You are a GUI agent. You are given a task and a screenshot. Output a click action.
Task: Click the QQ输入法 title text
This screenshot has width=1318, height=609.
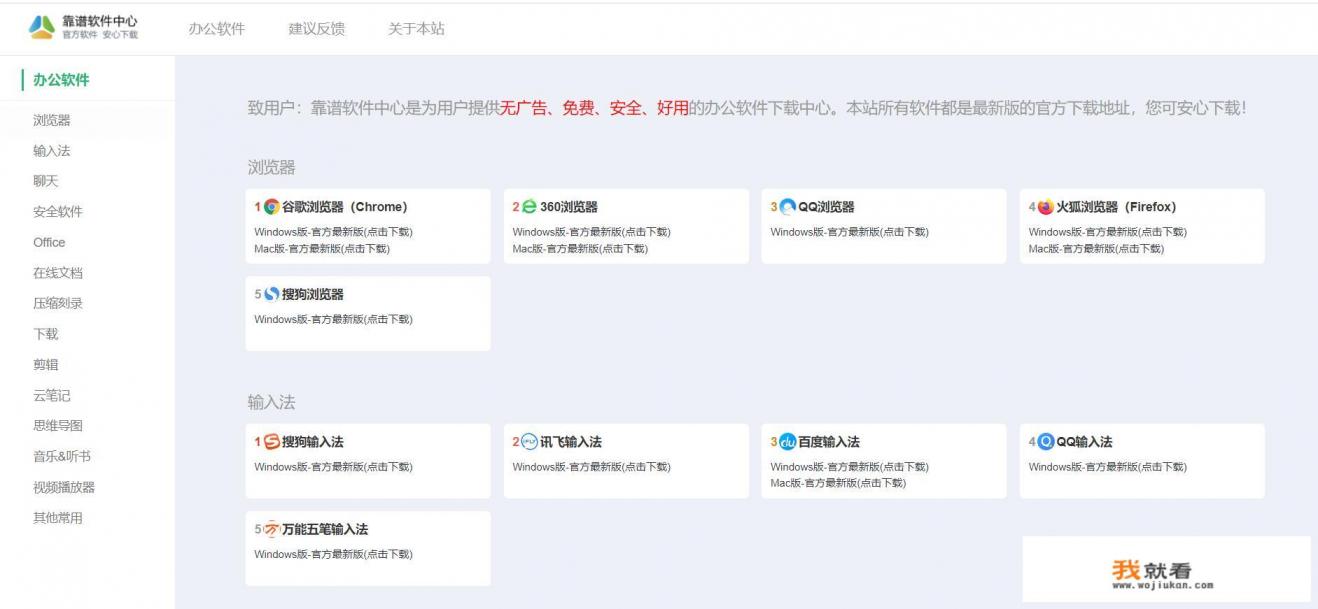coord(1084,442)
